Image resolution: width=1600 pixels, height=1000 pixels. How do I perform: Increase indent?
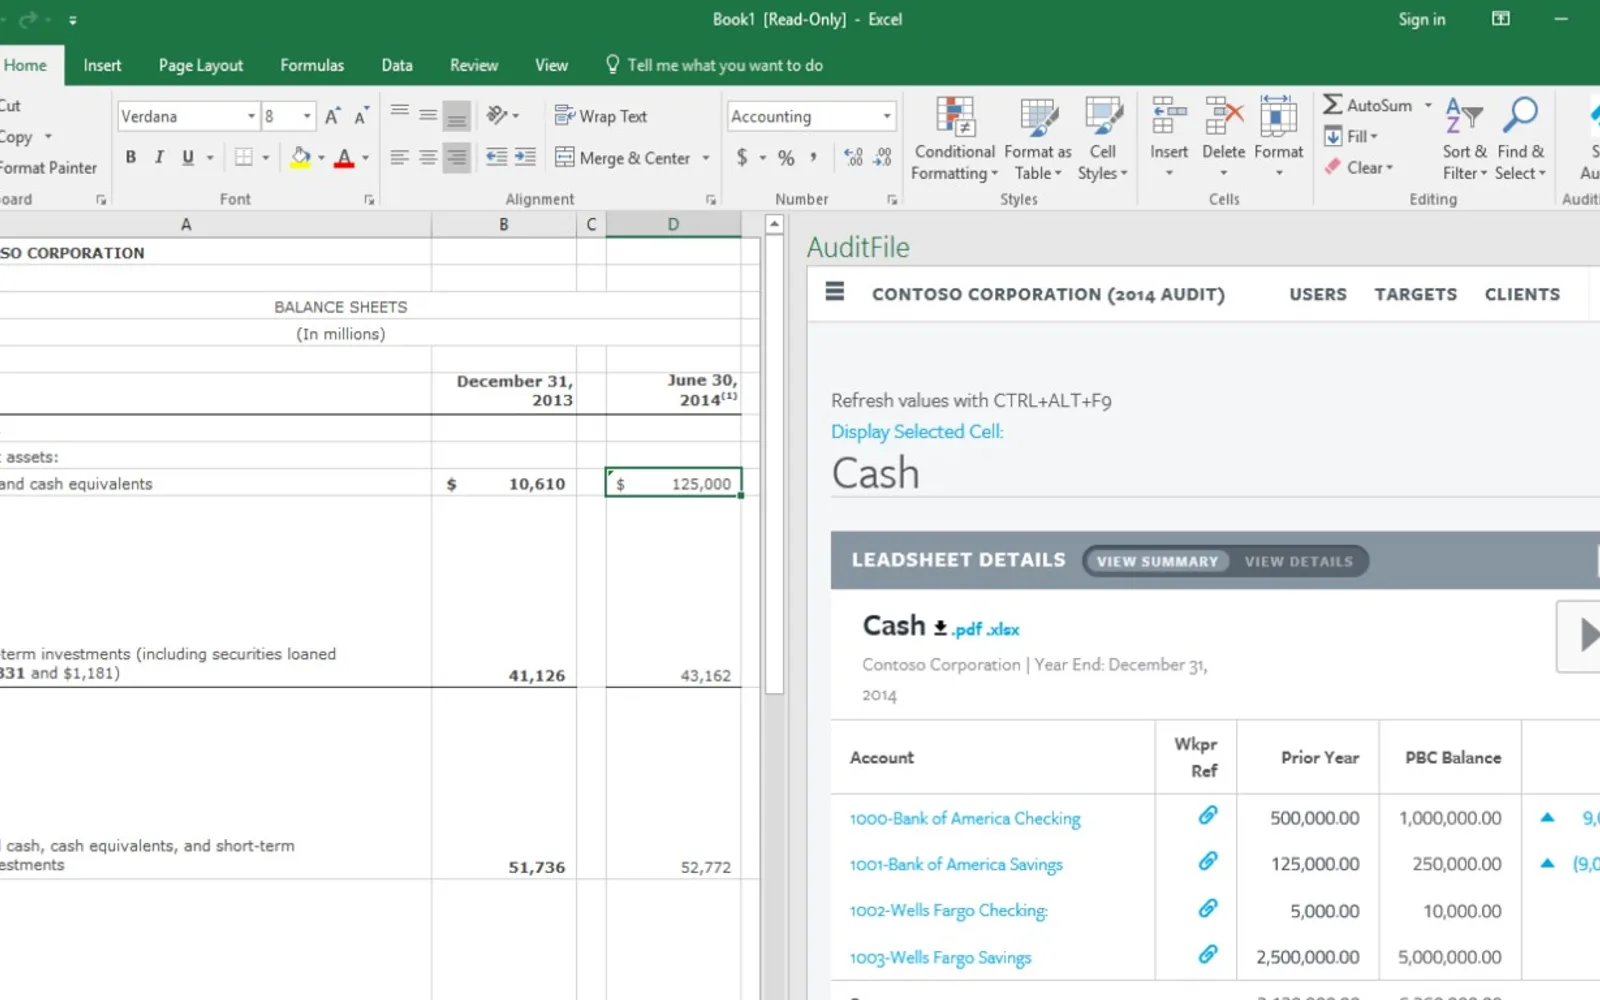[x=525, y=157]
